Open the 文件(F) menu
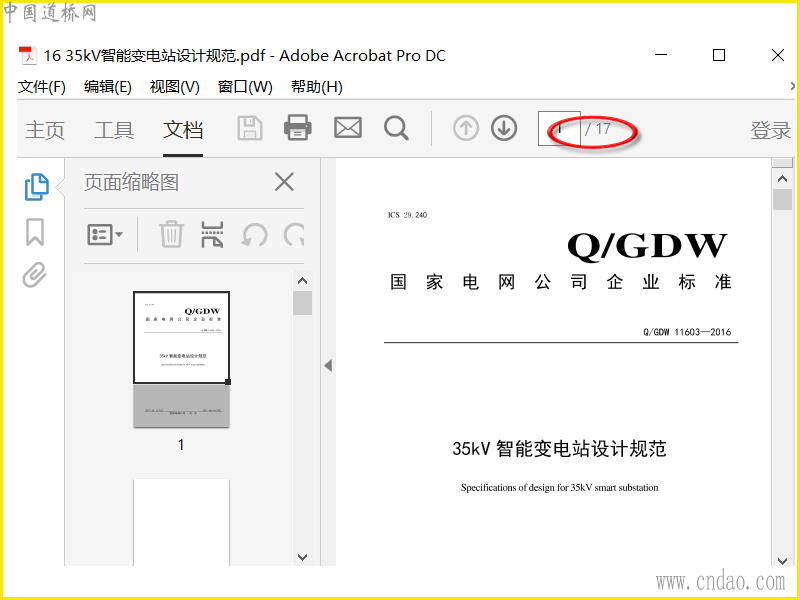This screenshot has width=800, height=600. [42, 87]
